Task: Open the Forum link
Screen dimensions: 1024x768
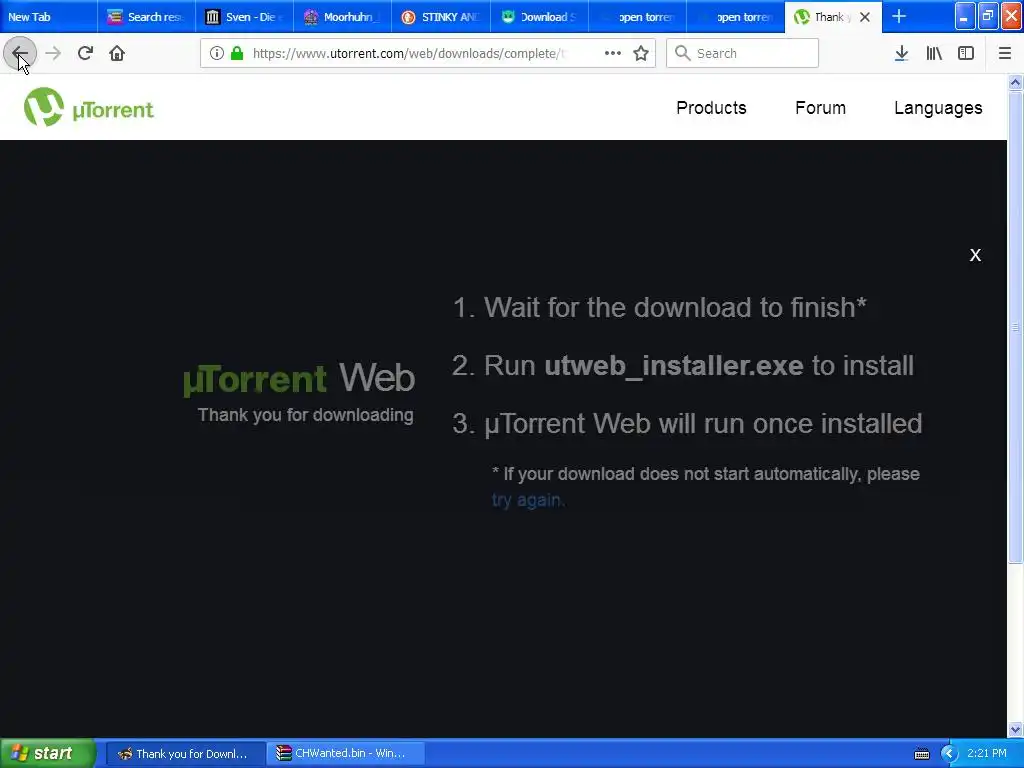Action: pyautogui.click(x=820, y=108)
